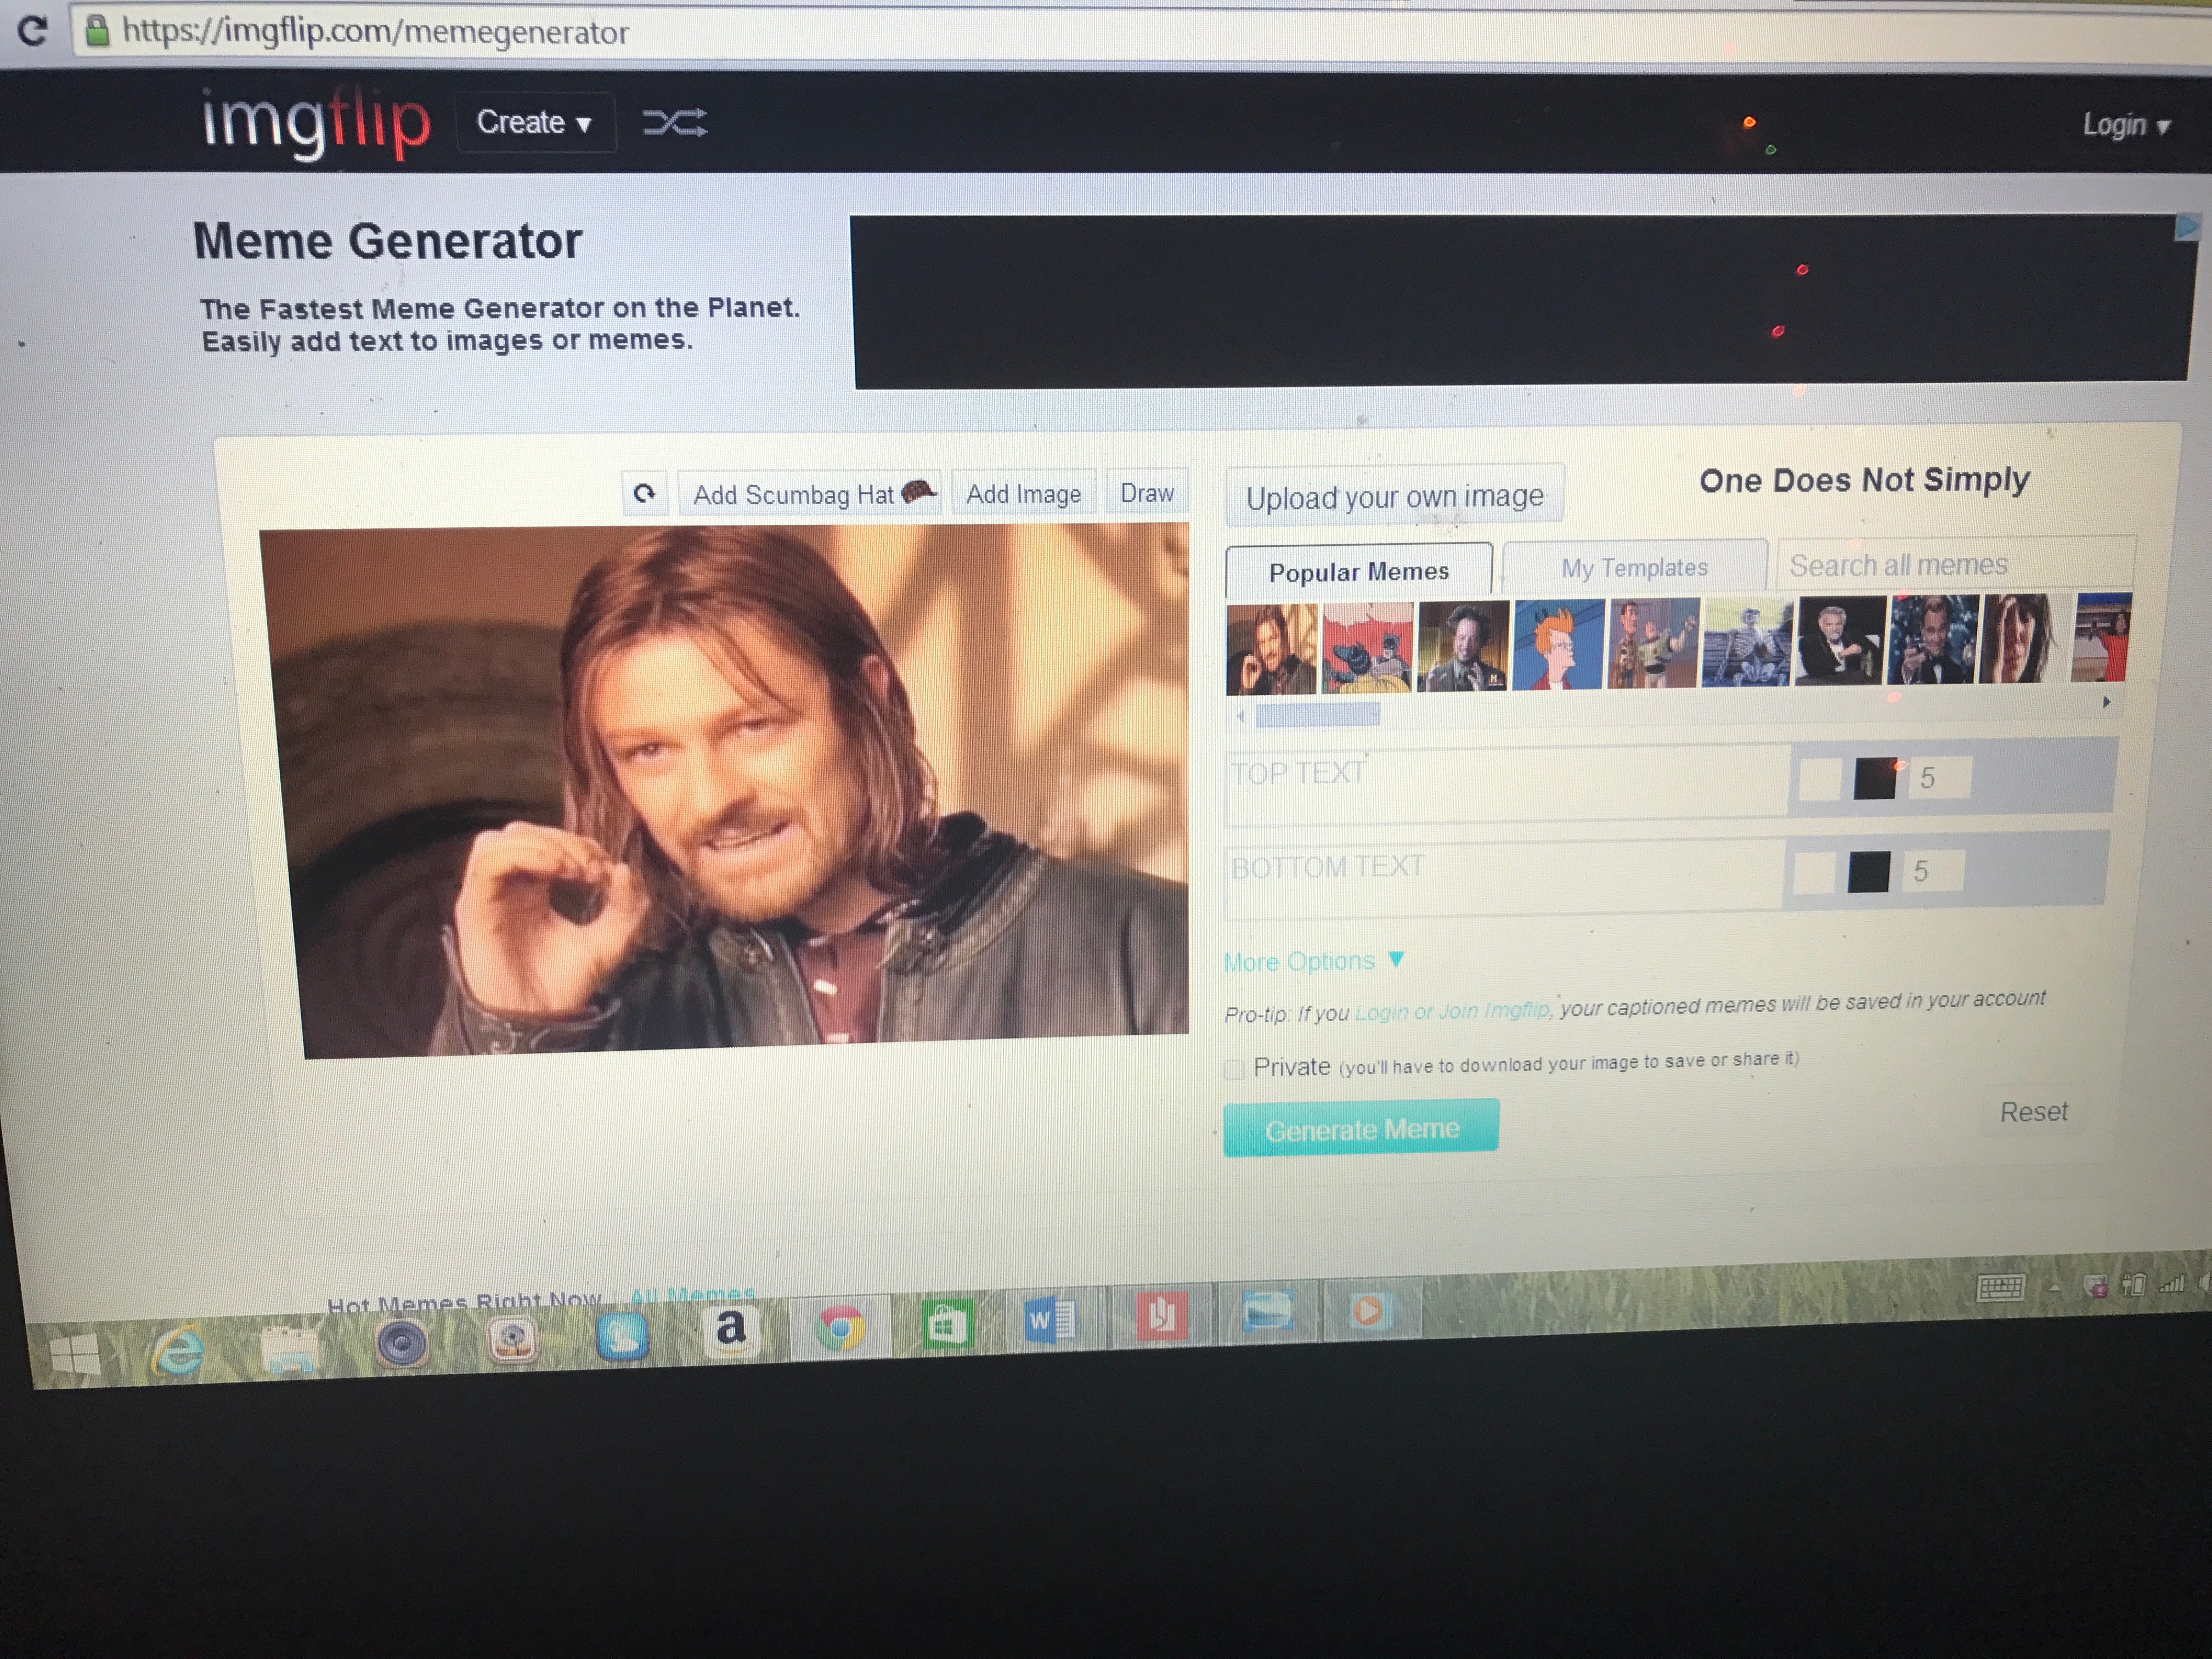Click the thumbnail strip scrollbar handle

[x=1317, y=714]
